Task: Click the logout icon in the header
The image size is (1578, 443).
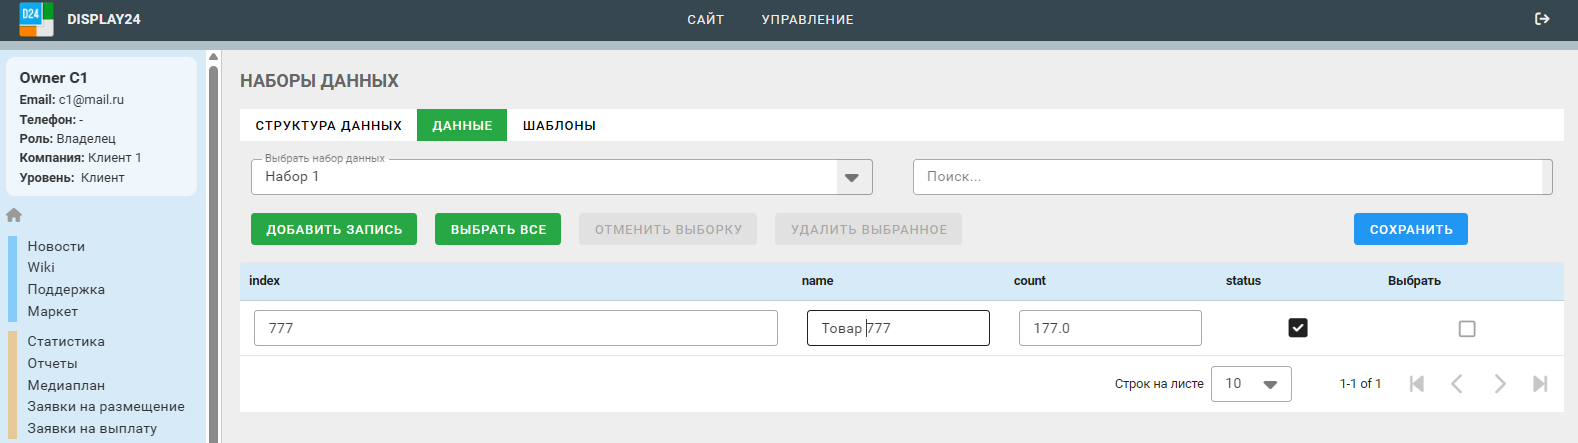Action: pos(1542,19)
